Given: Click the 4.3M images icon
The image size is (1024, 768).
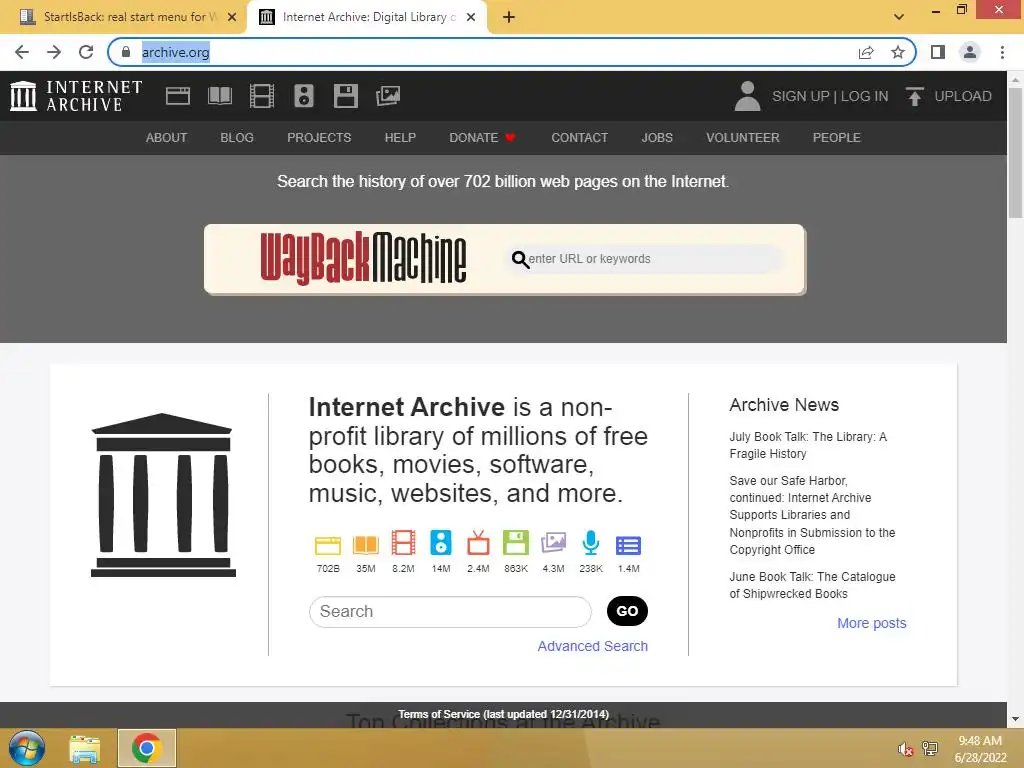Looking at the screenshot, I should pyautogui.click(x=553, y=543).
